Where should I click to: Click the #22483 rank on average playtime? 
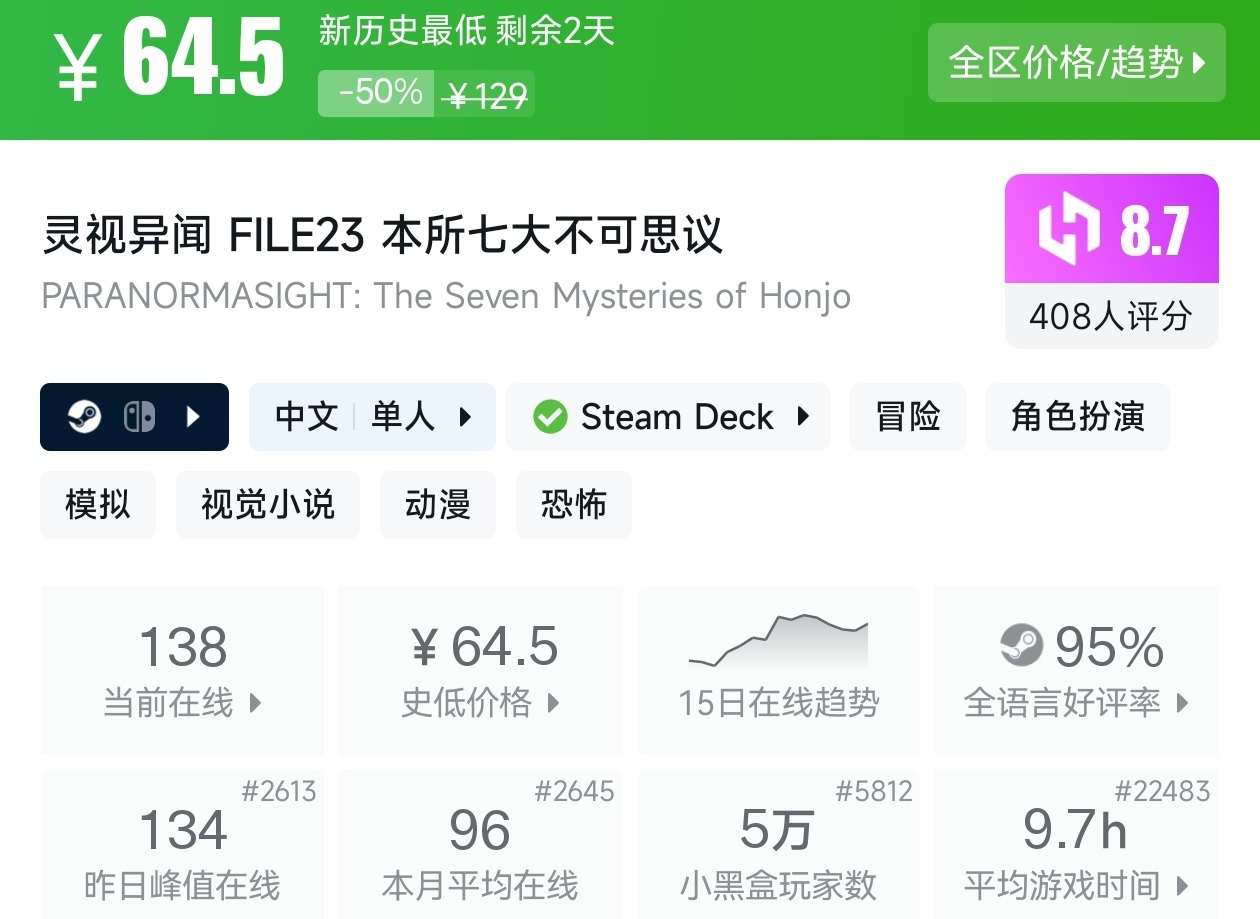[x=1162, y=792]
